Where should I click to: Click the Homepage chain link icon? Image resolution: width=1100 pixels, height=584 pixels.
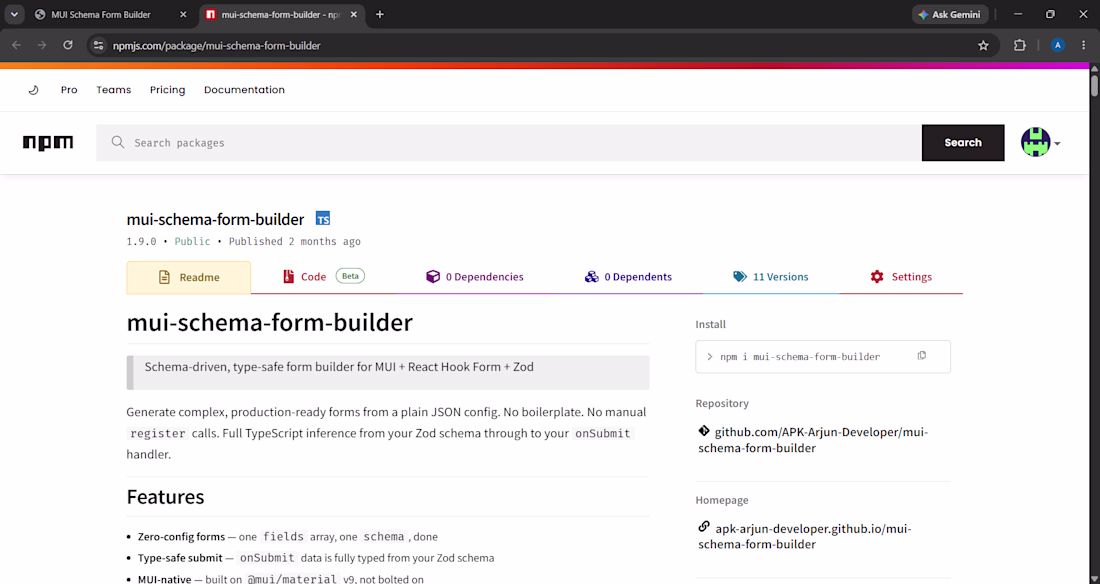pyautogui.click(x=704, y=527)
